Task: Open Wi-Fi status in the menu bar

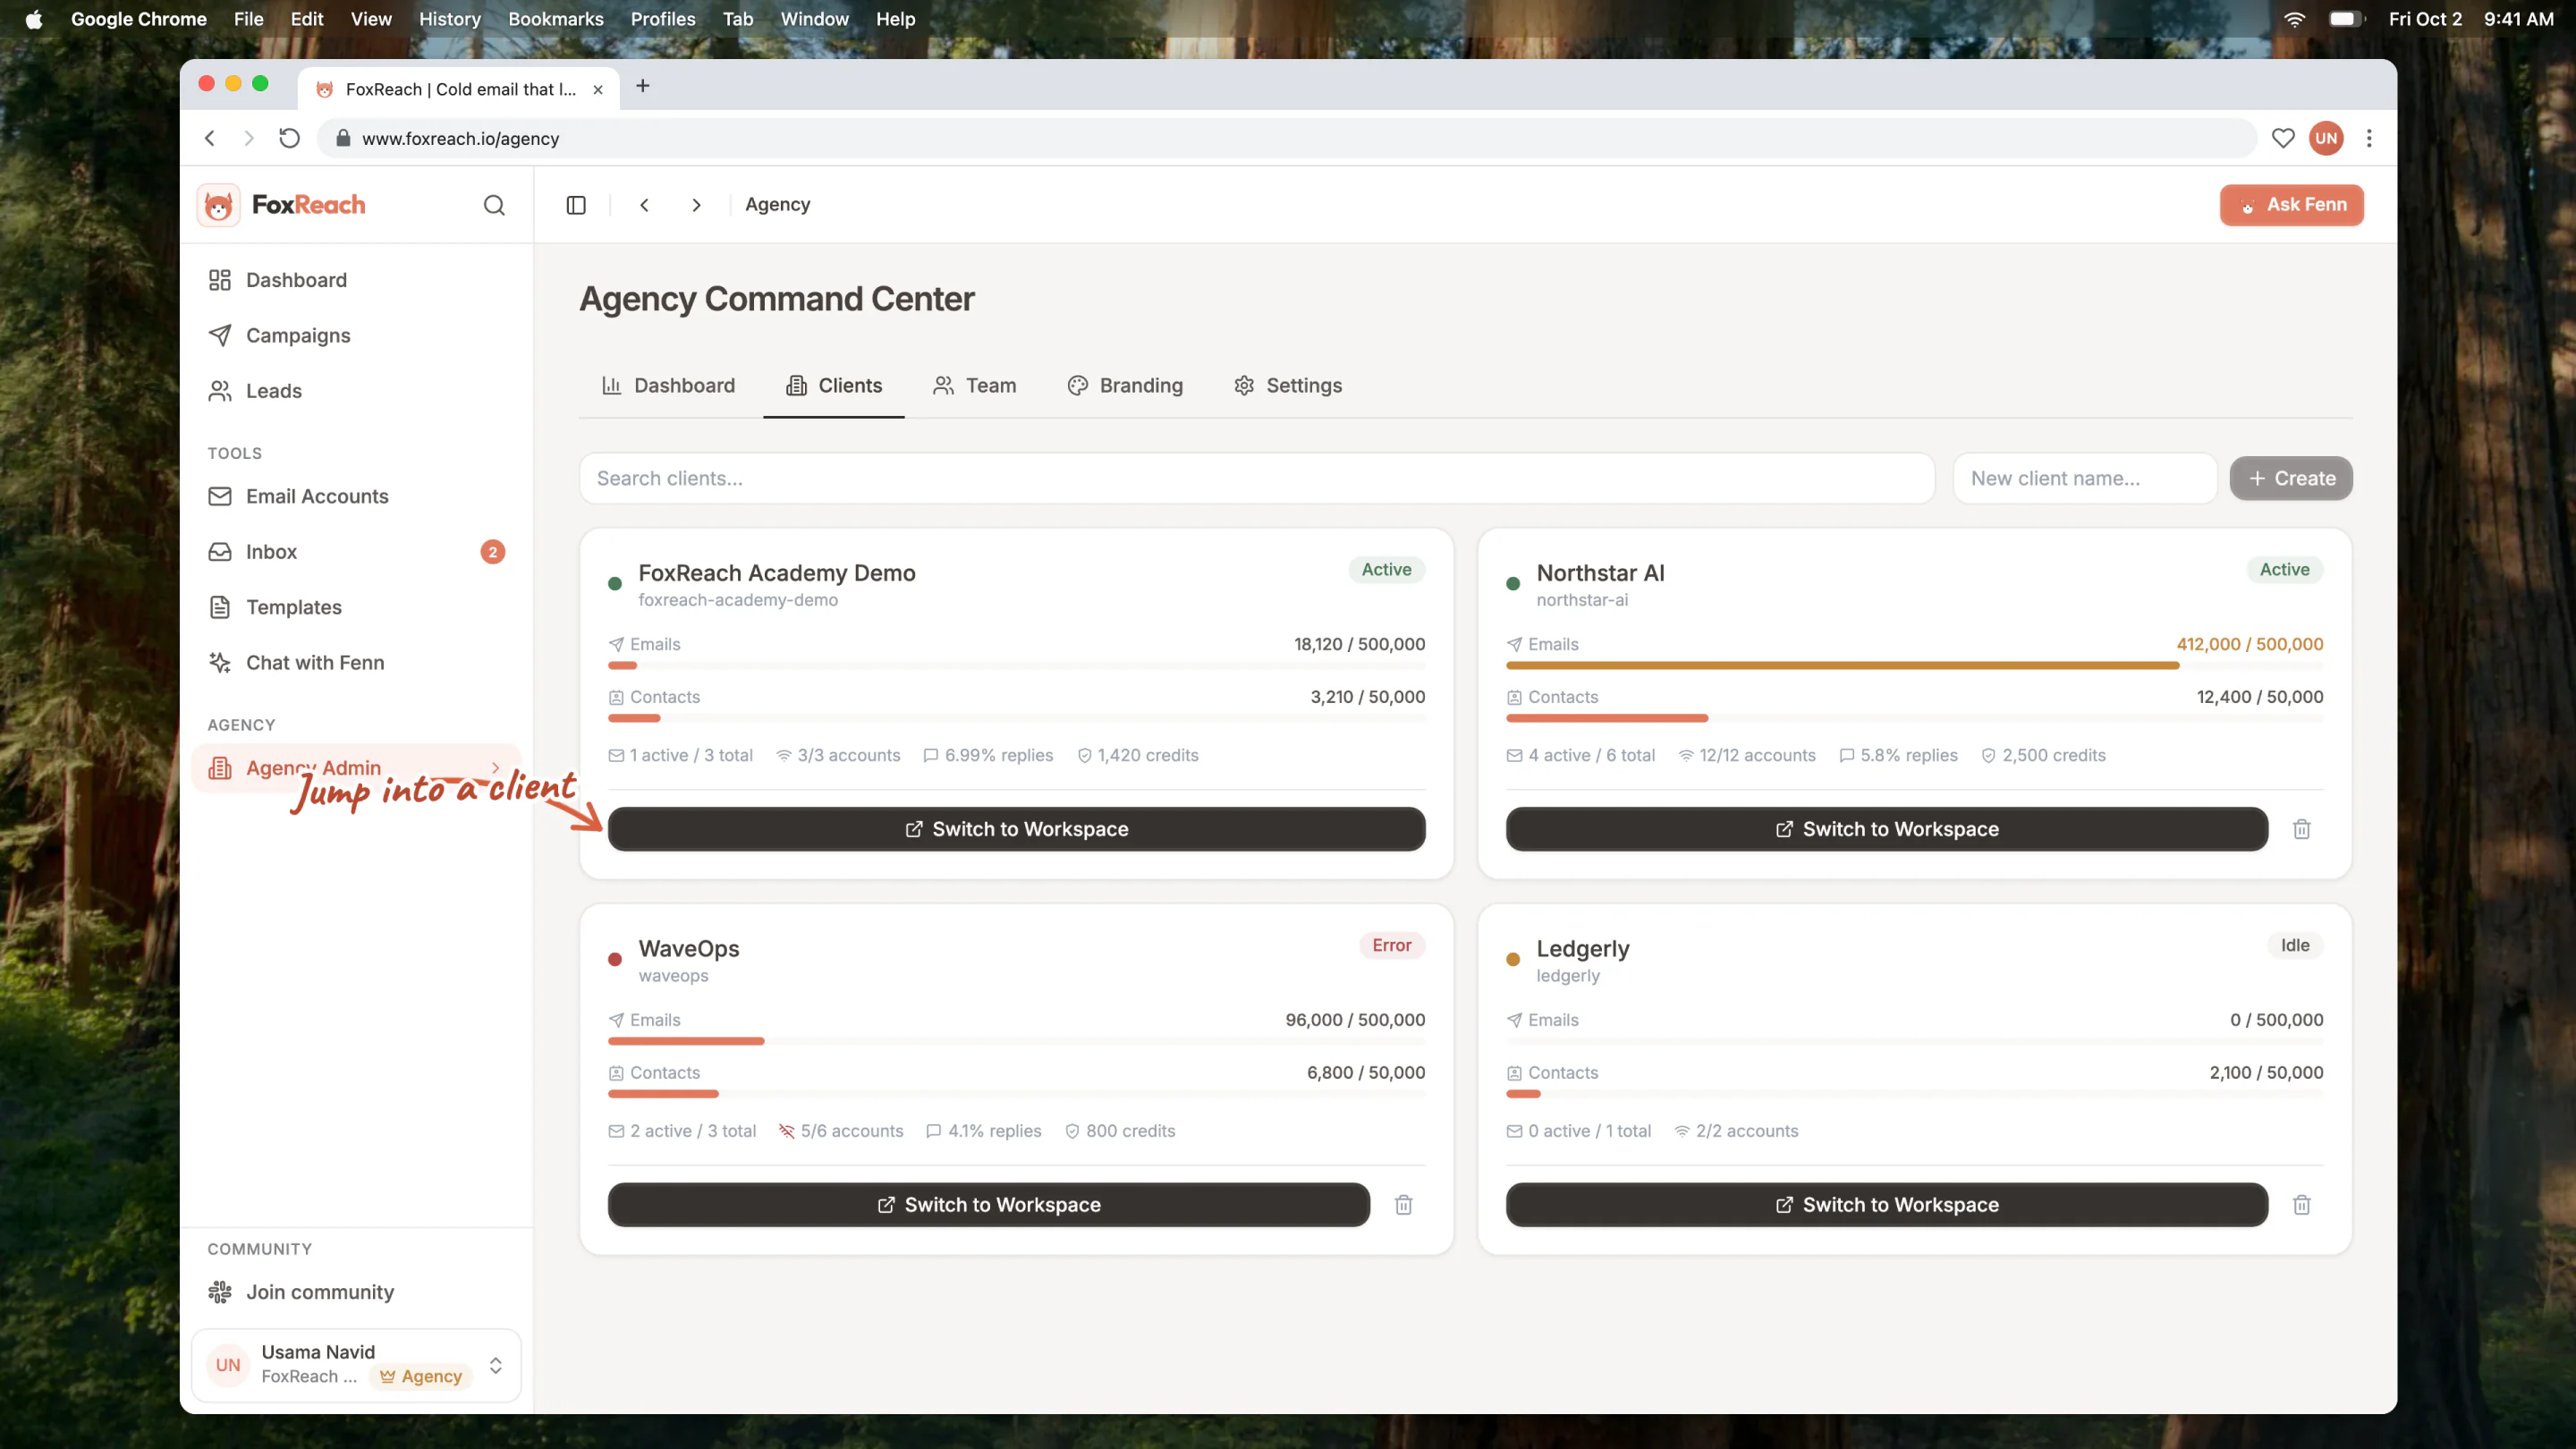Action: [x=2295, y=19]
